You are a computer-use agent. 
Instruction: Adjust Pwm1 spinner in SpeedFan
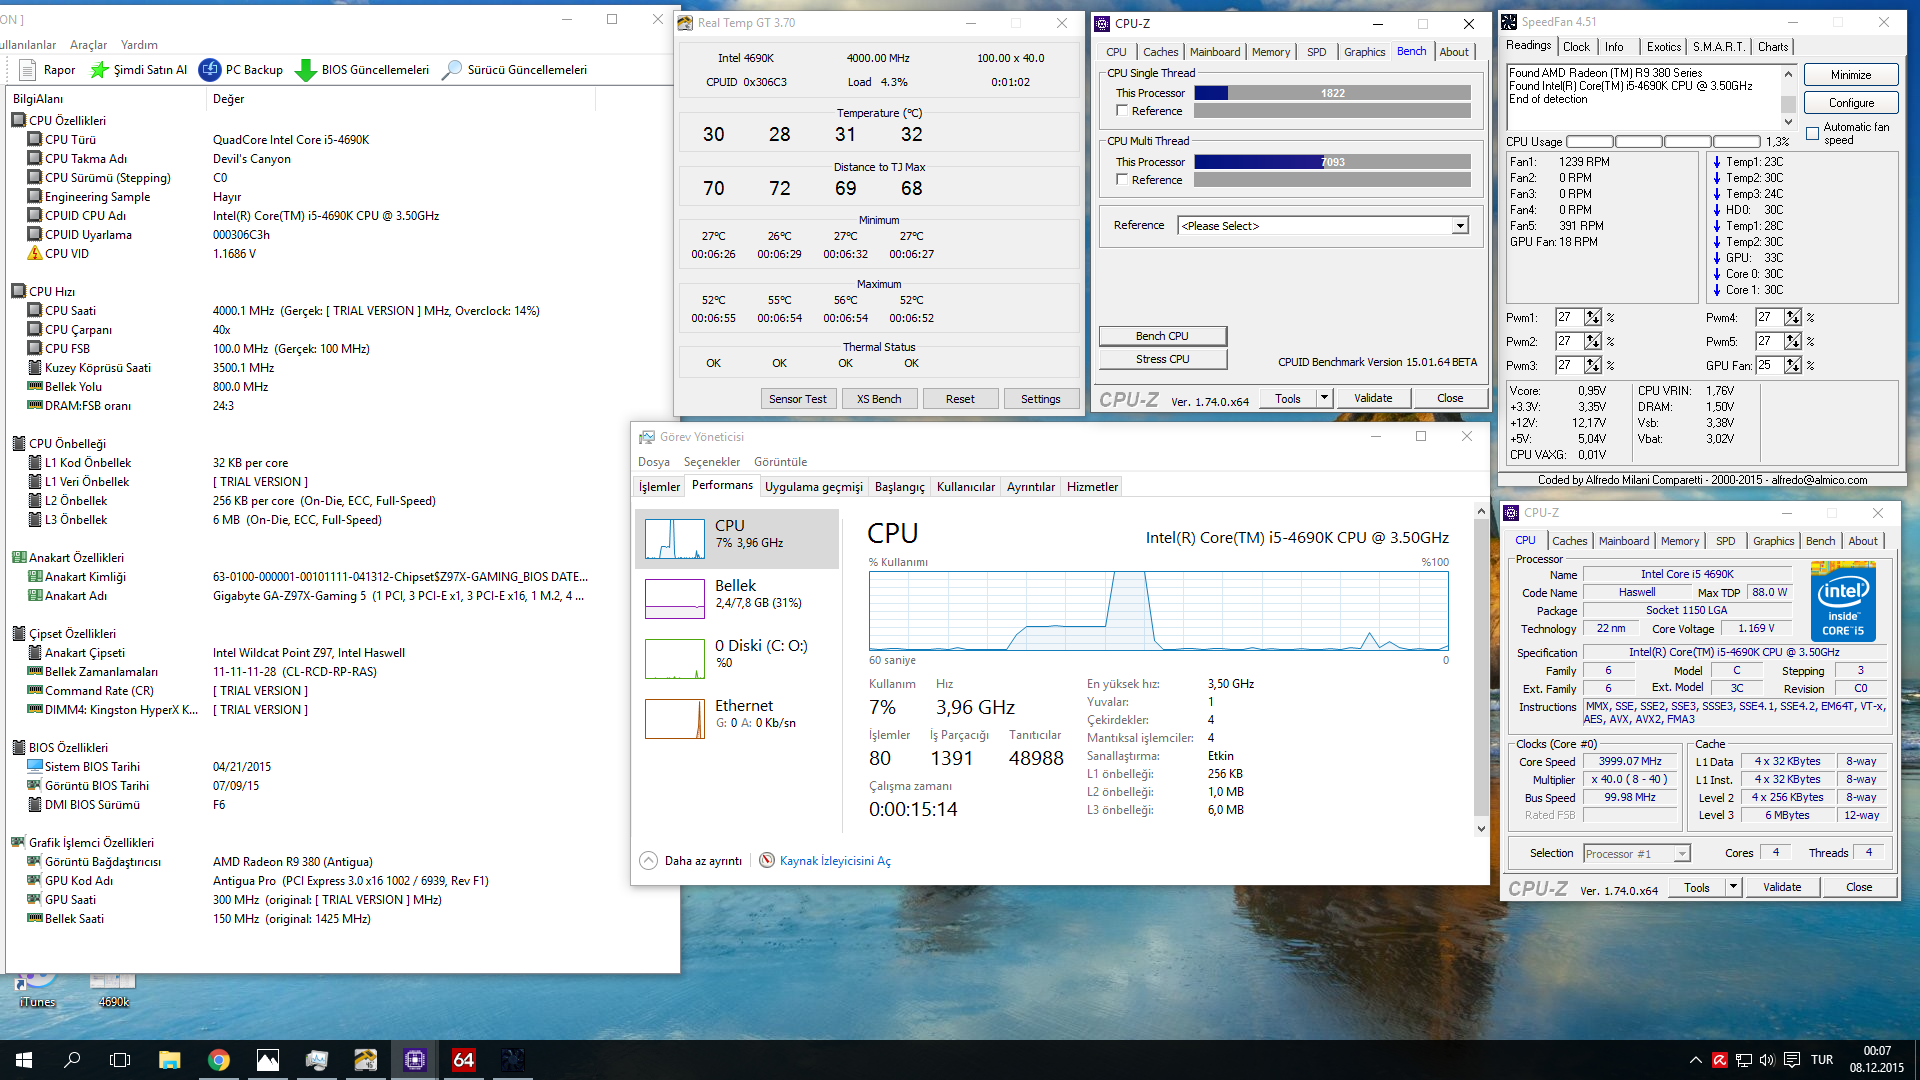click(x=1592, y=318)
